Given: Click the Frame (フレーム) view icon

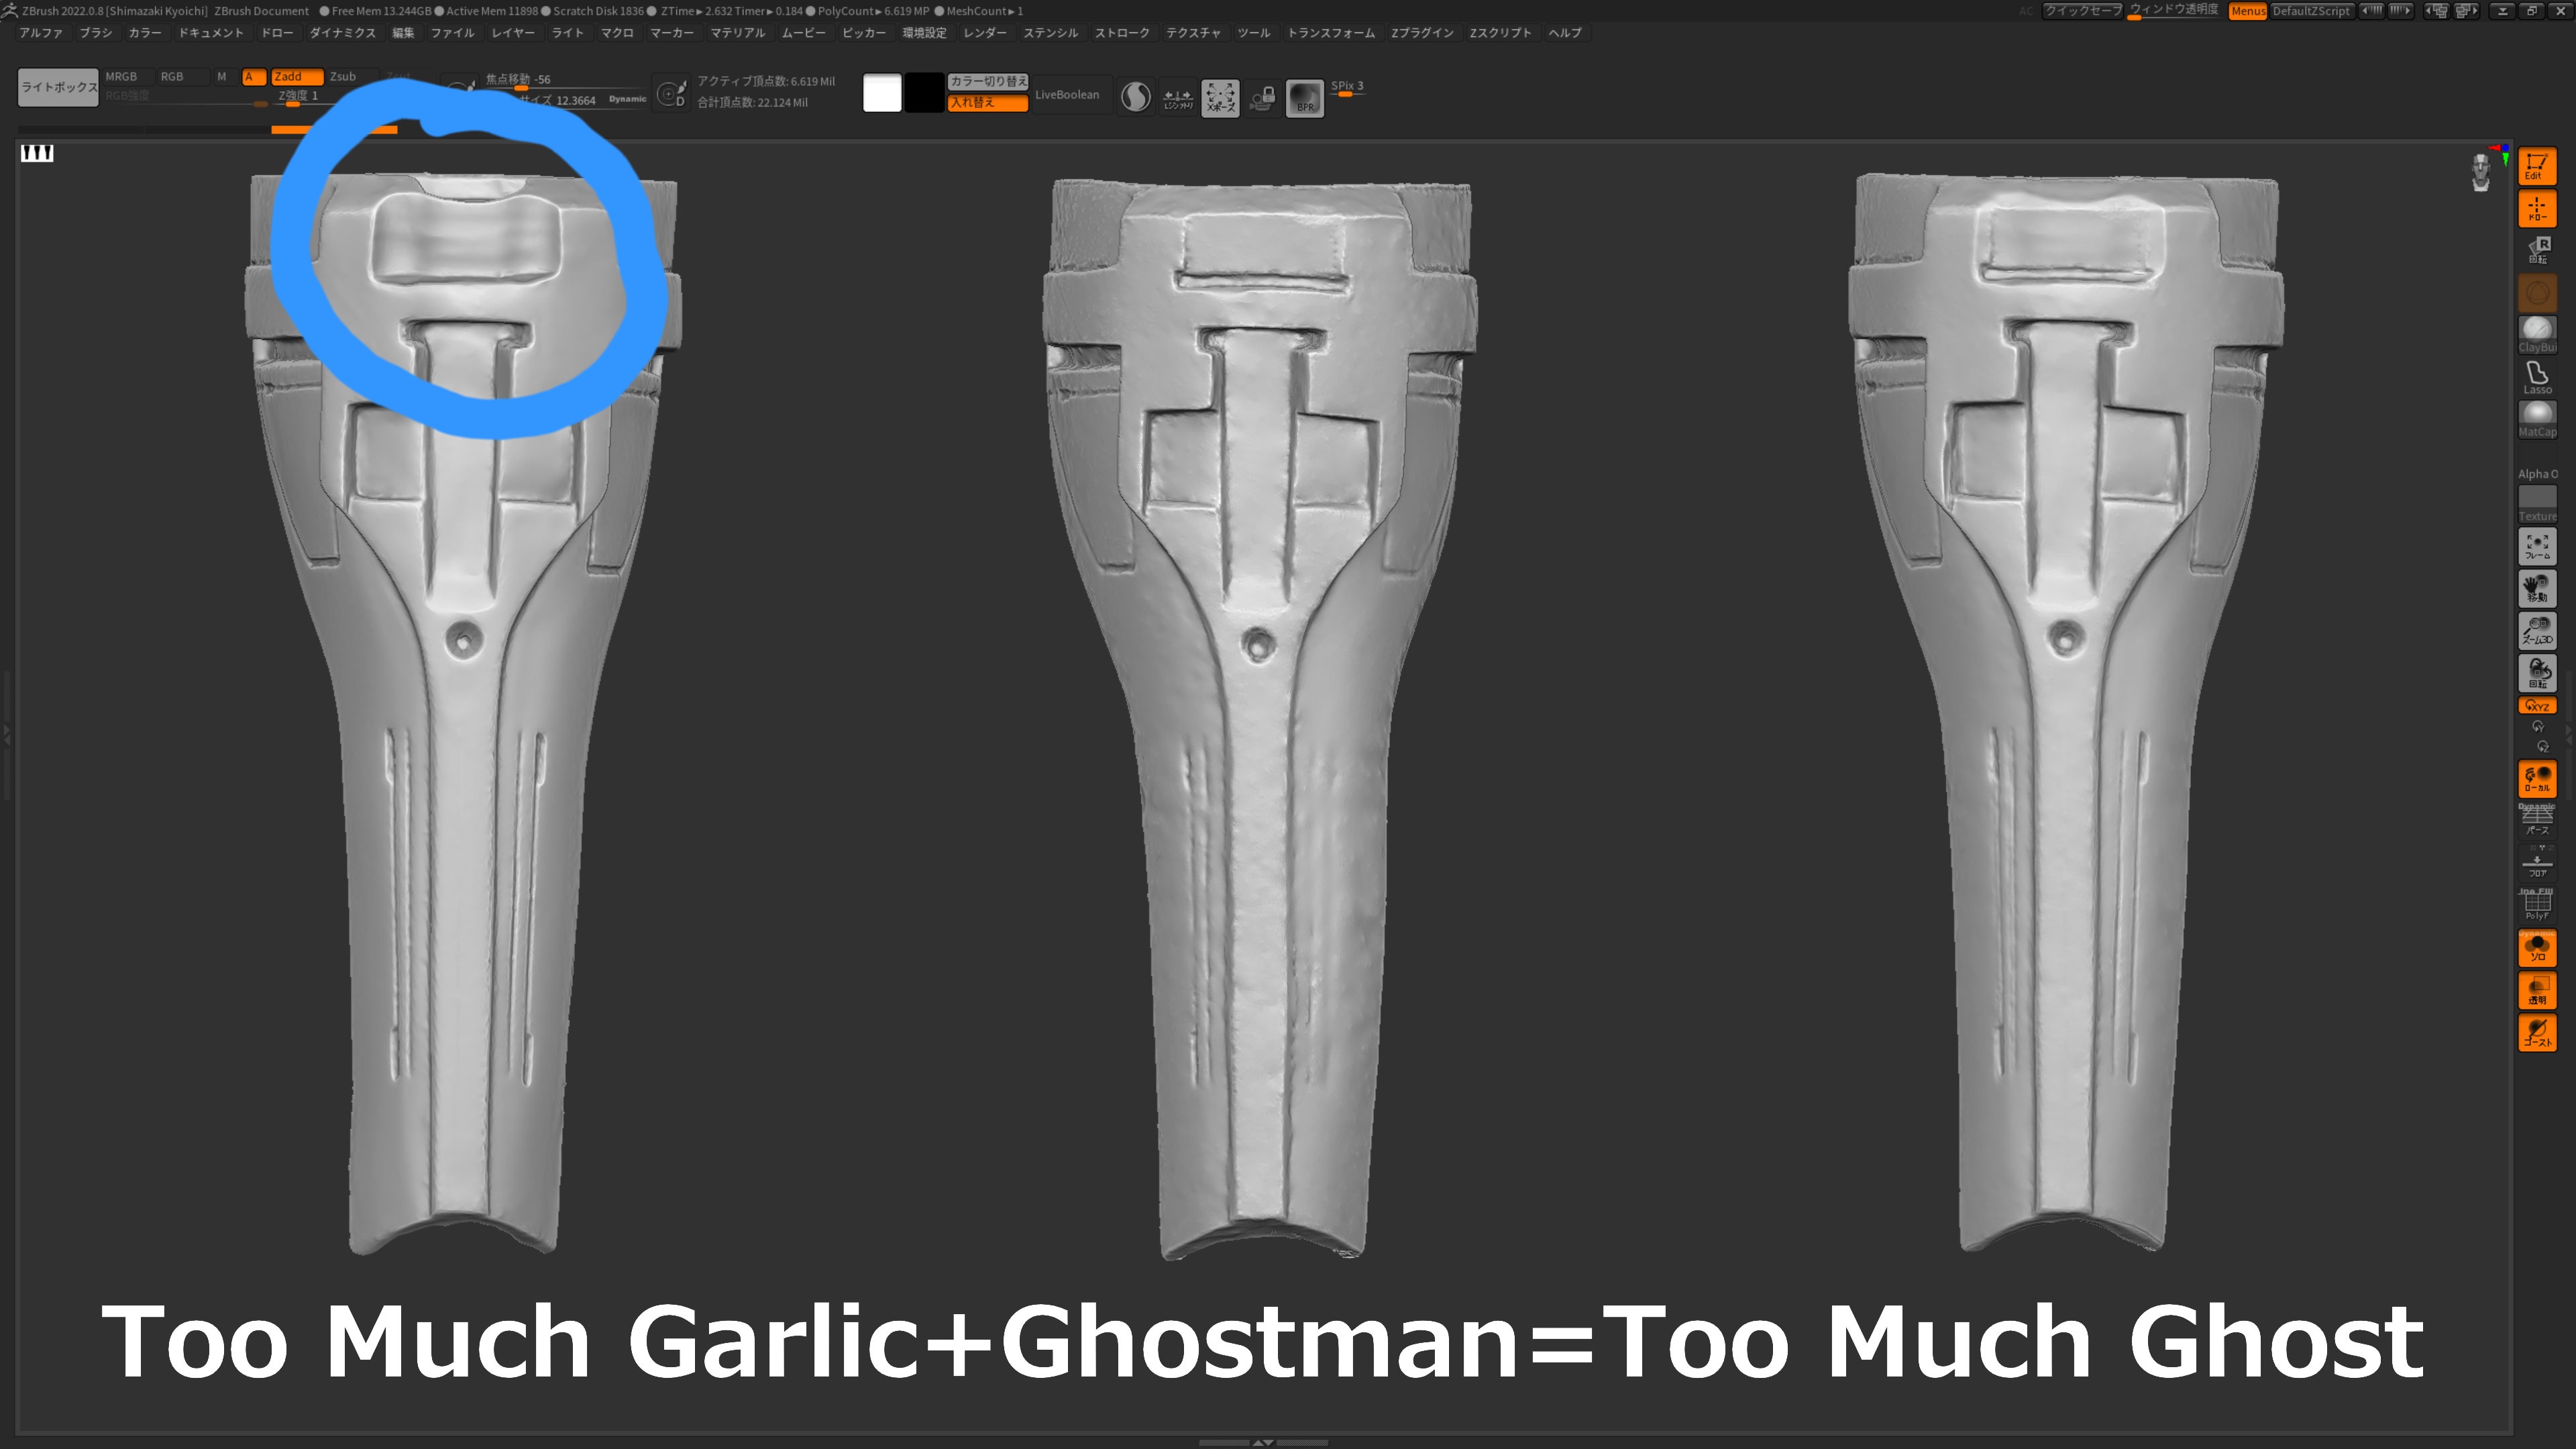Looking at the screenshot, I should click(x=2537, y=546).
